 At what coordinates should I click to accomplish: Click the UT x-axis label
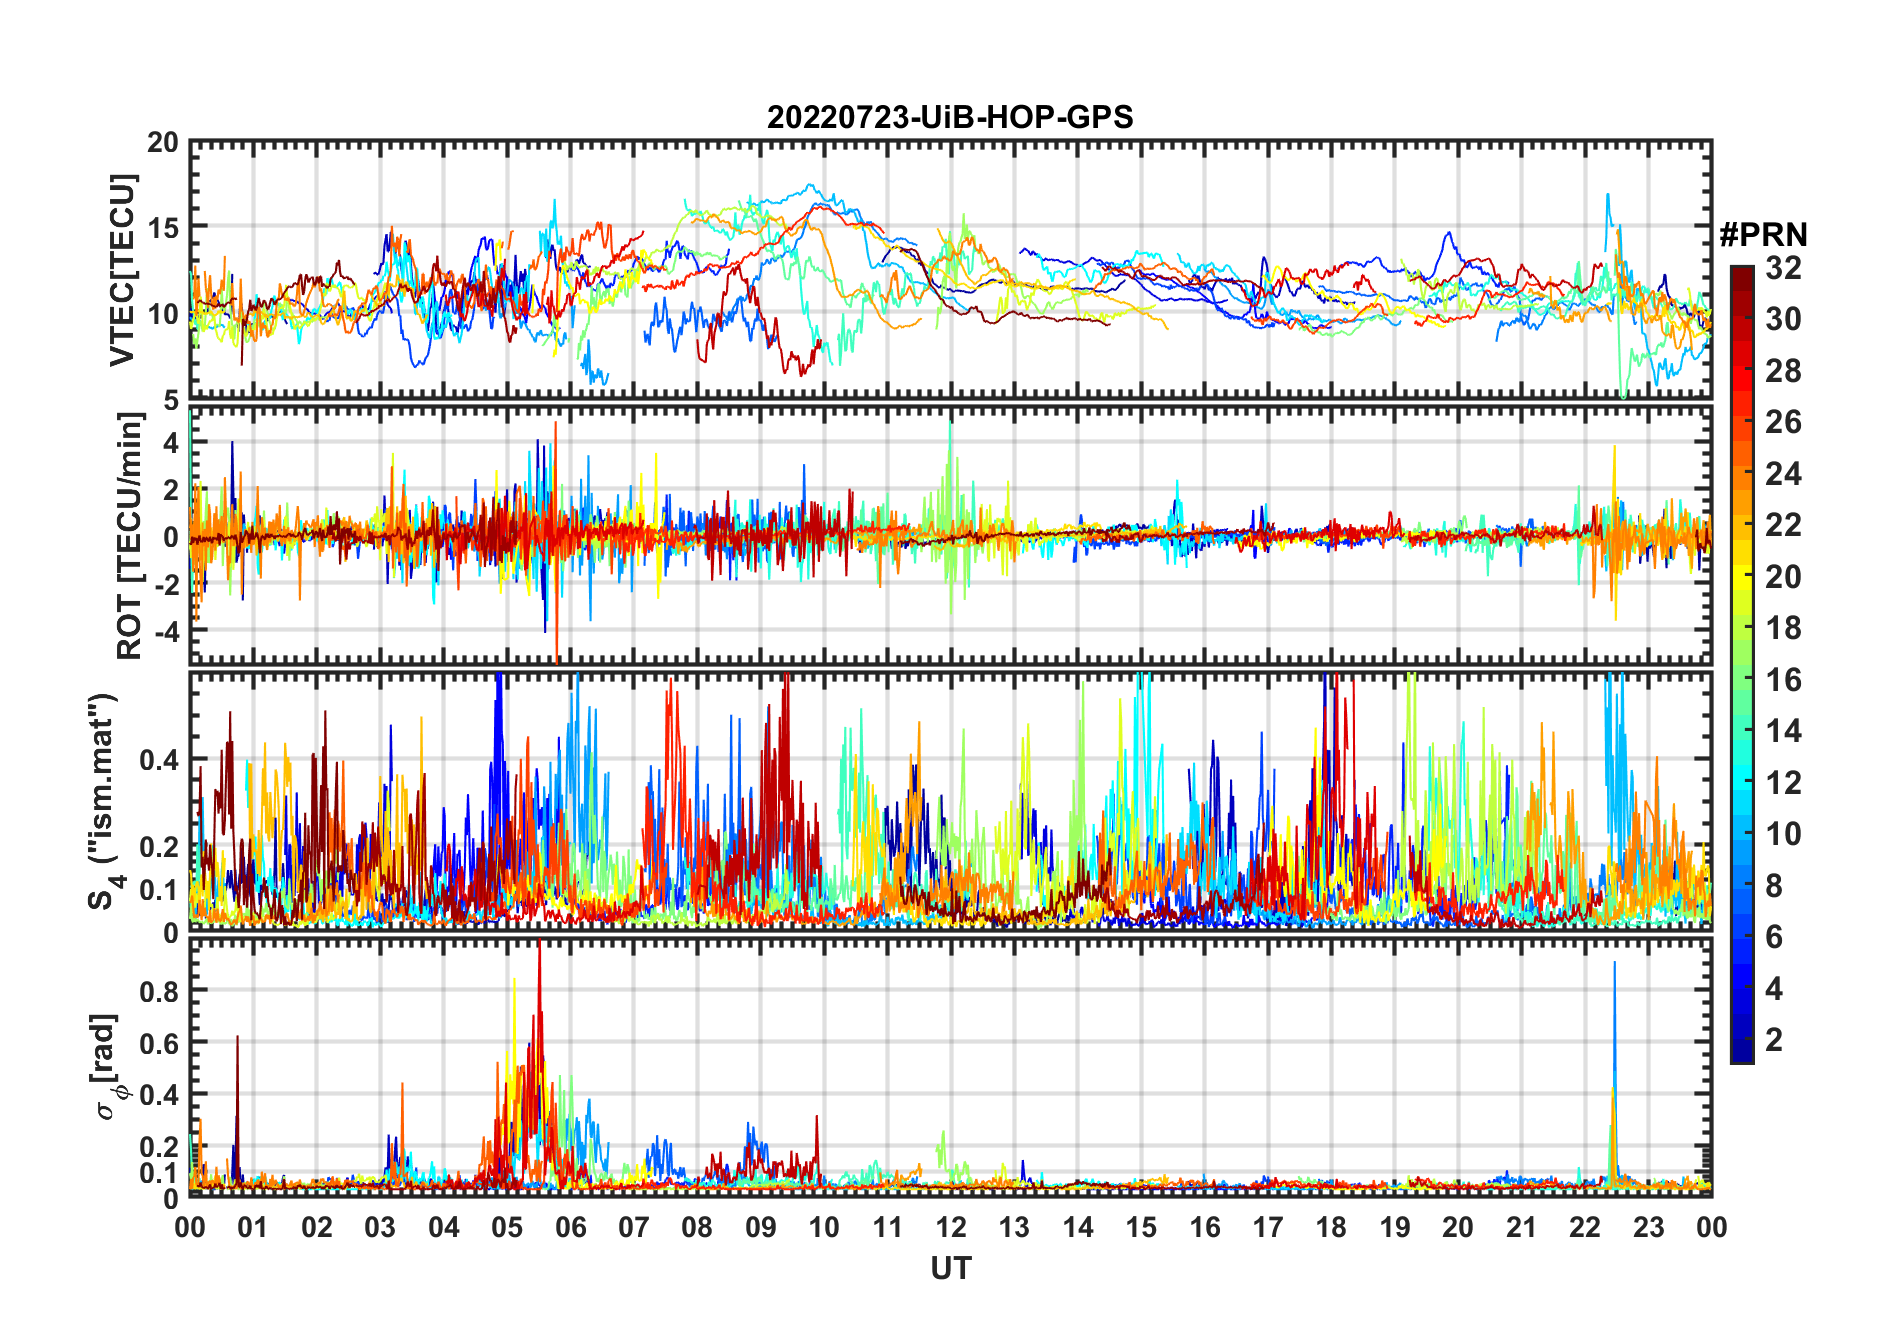pos(950,1268)
